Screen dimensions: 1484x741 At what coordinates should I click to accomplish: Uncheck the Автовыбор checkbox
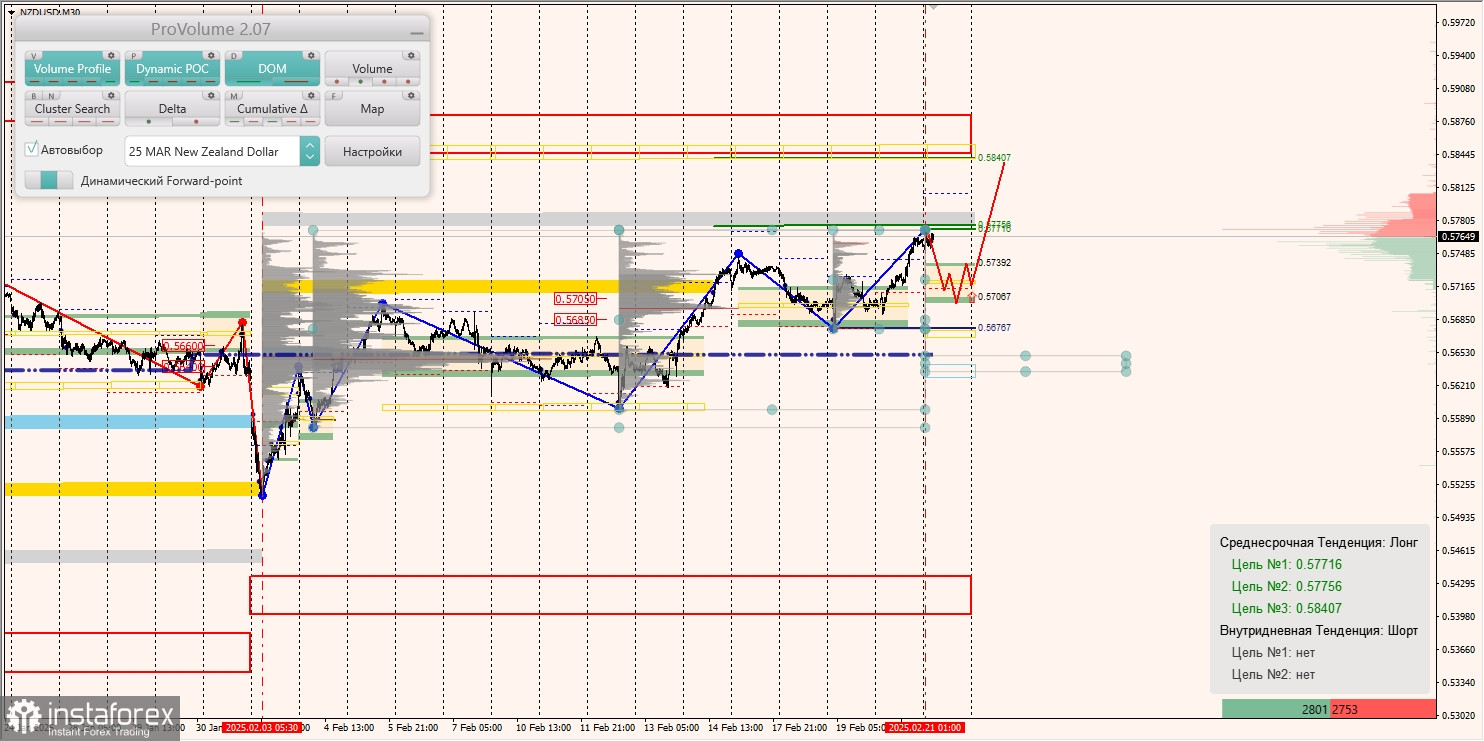32,149
